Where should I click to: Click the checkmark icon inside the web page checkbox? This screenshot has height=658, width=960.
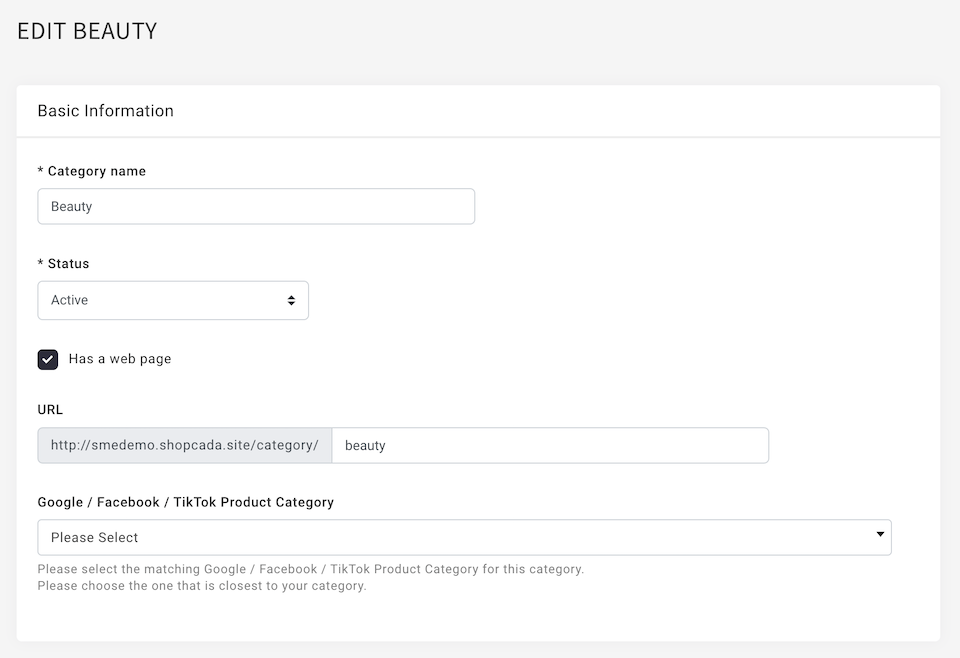pyautogui.click(x=48, y=359)
